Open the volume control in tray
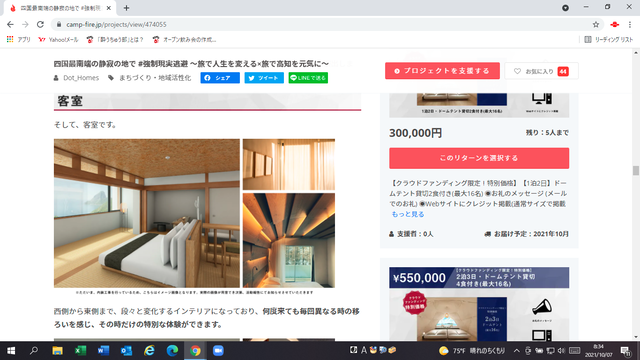Screen dimensions: 640x360 point(561,351)
